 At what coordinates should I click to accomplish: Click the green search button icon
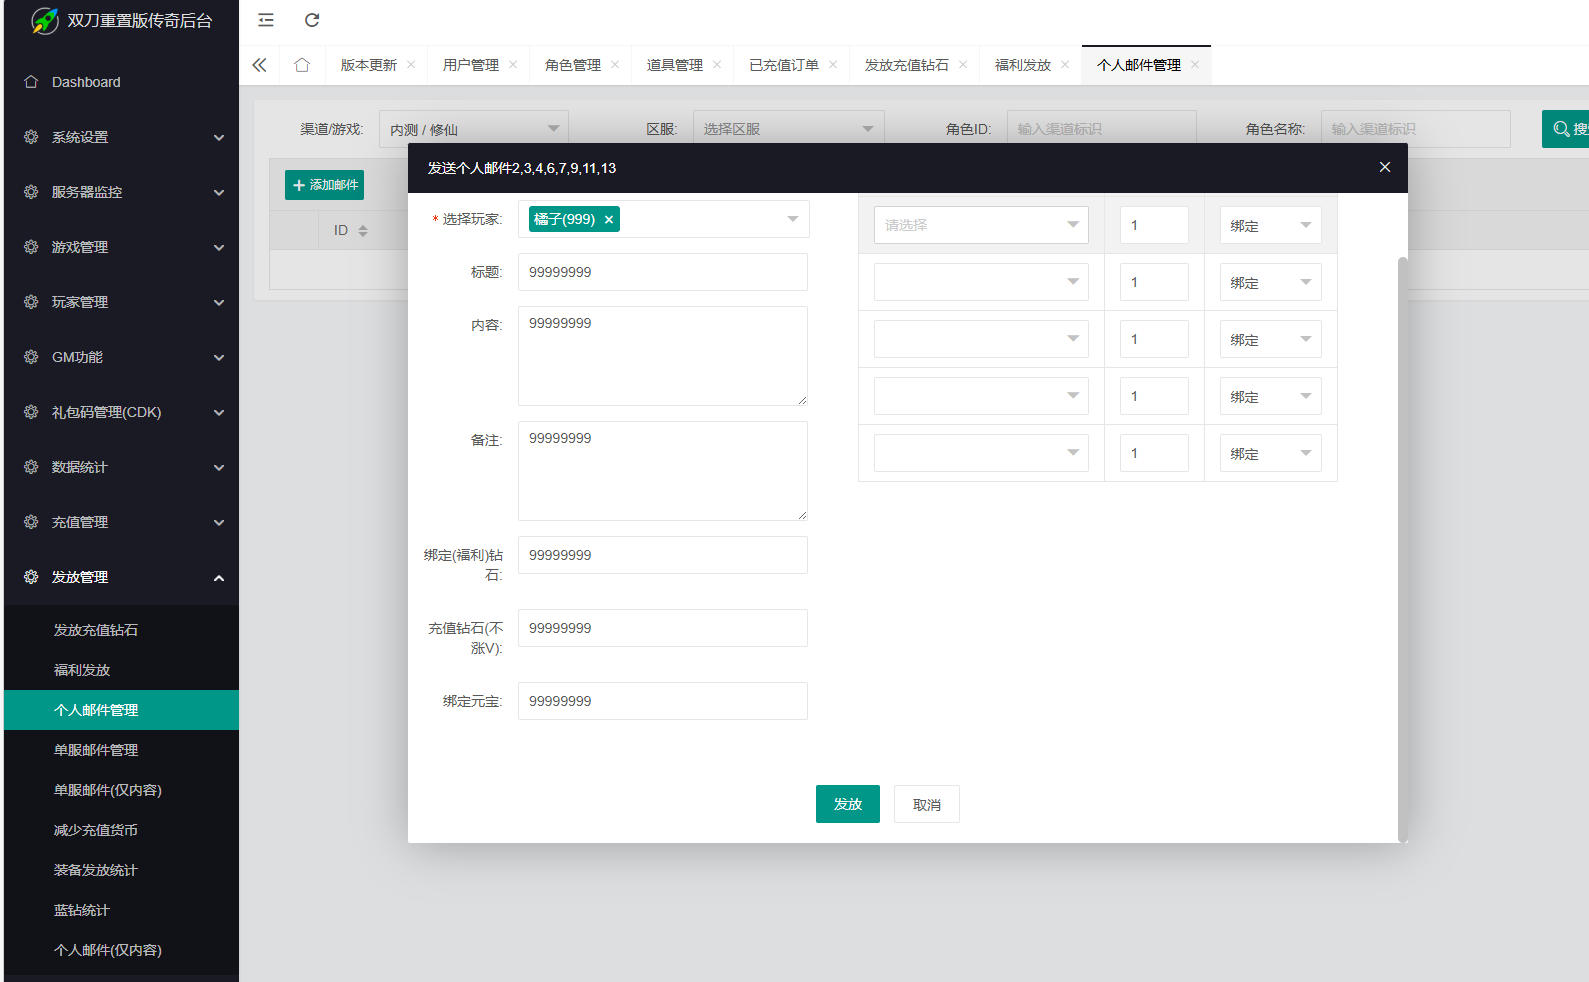click(x=1562, y=129)
